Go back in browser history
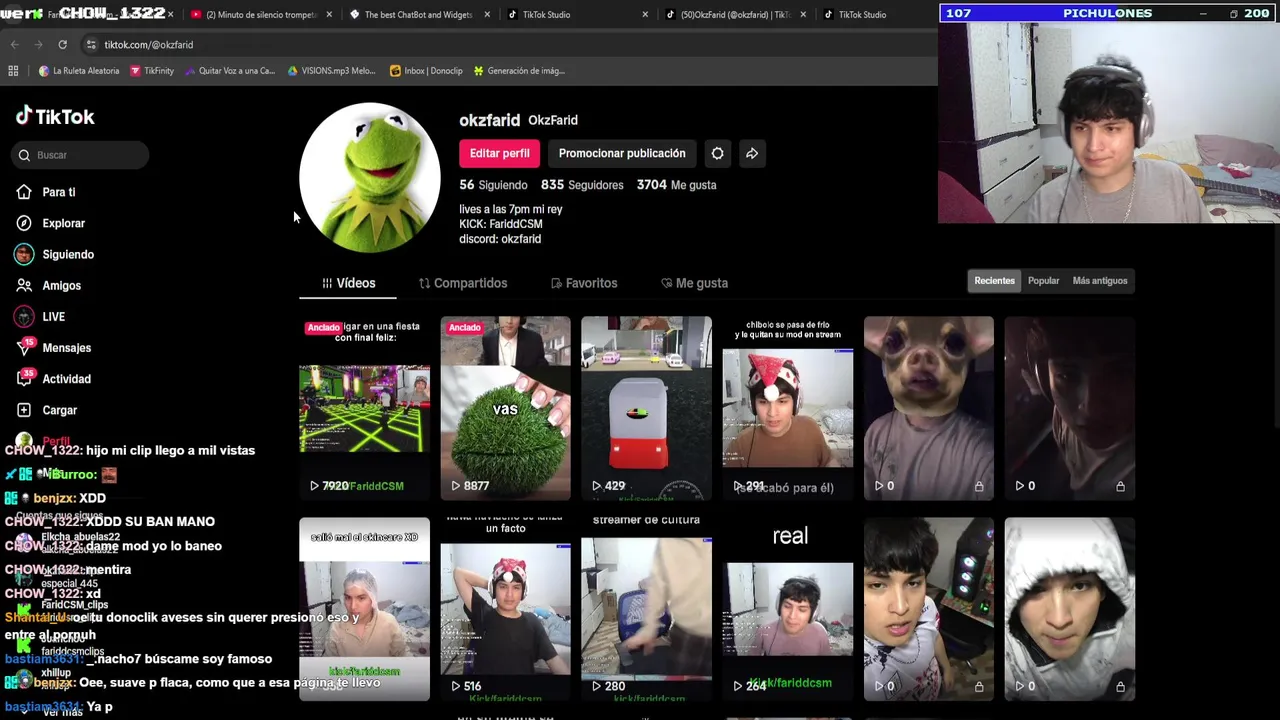The width and height of the screenshot is (1280, 720). [x=14, y=45]
